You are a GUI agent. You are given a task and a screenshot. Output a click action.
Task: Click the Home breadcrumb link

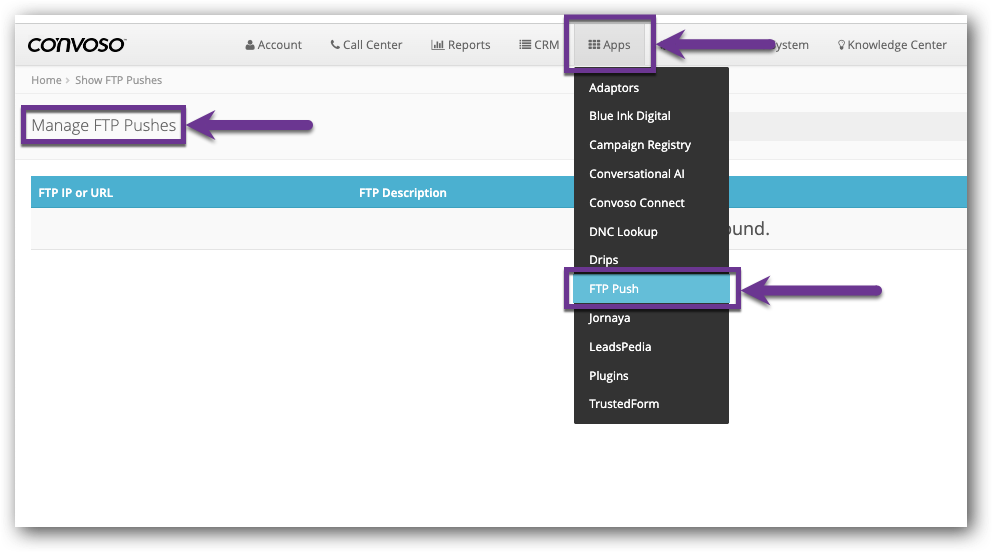pyautogui.click(x=46, y=80)
